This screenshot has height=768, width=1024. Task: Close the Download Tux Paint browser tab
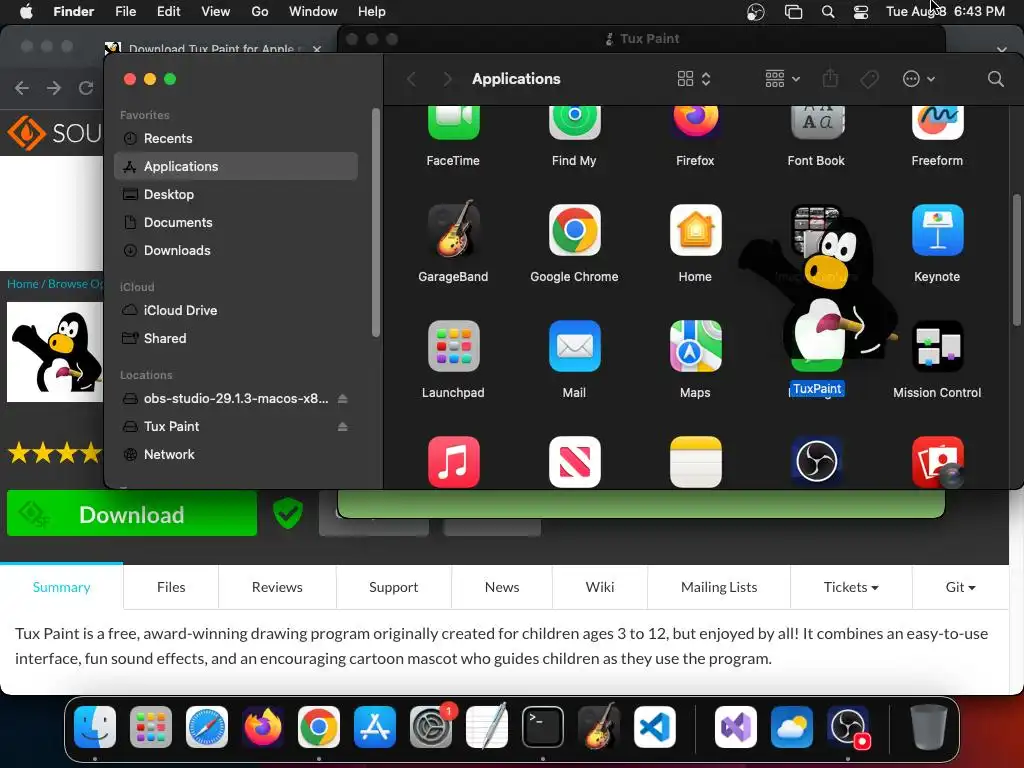point(317,49)
